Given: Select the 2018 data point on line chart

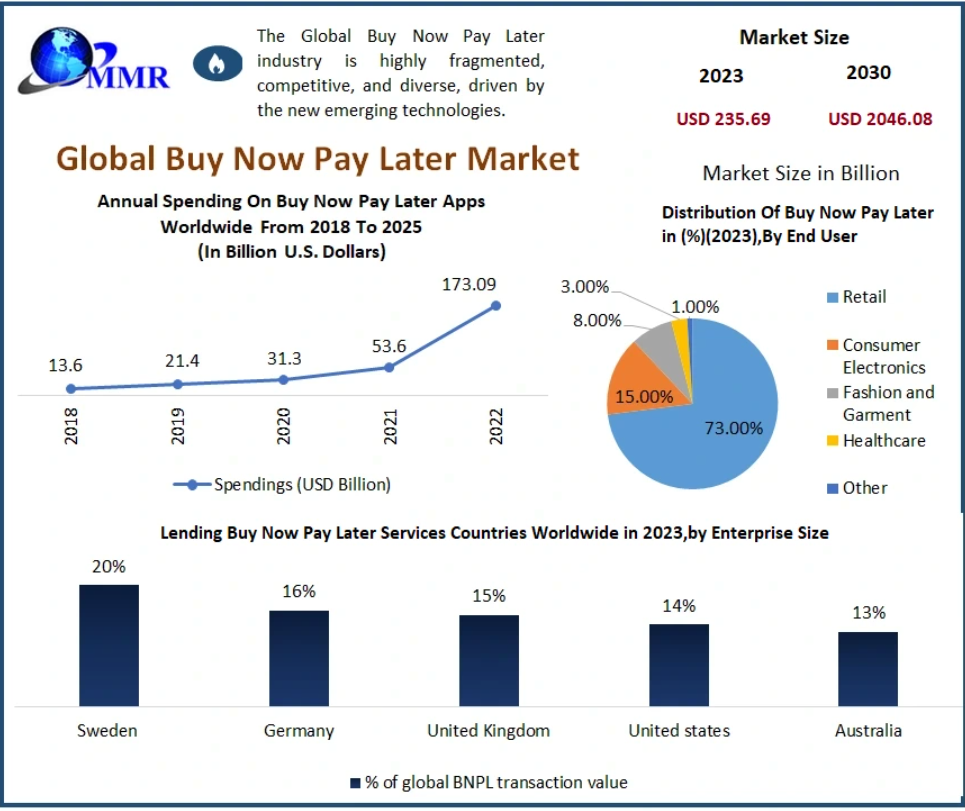Looking at the screenshot, I should tap(71, 389).
